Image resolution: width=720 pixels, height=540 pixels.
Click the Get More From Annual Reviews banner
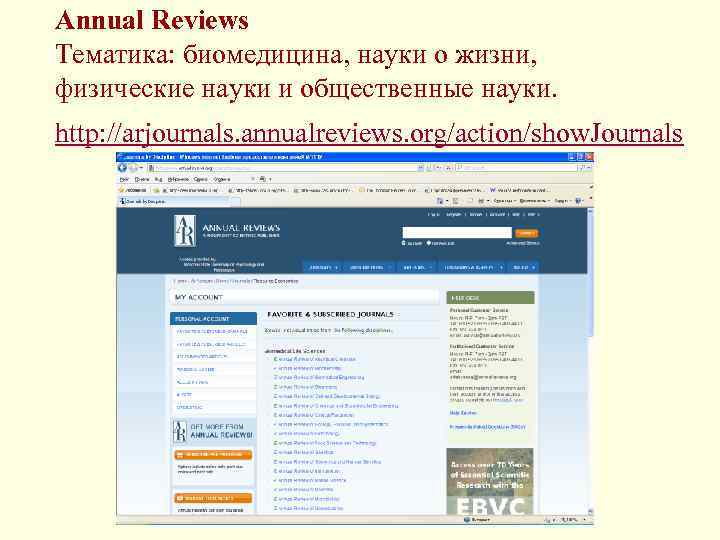214,431
